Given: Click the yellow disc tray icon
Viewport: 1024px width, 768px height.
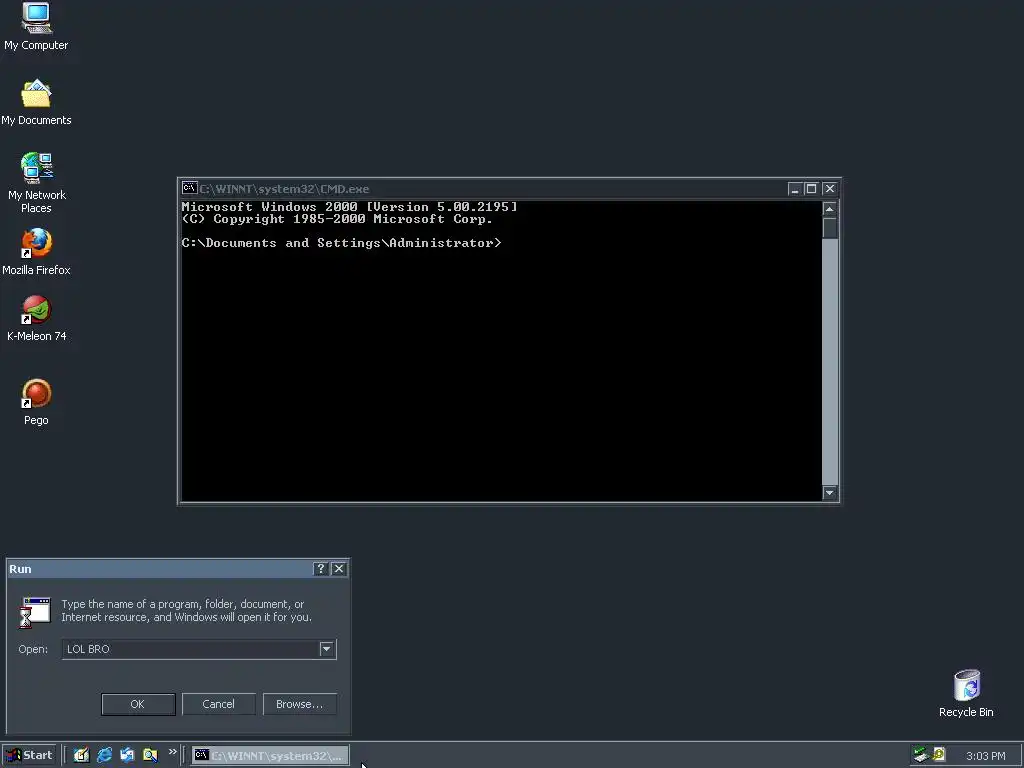Looking at the screenshot, I should [x=939, y=754].
